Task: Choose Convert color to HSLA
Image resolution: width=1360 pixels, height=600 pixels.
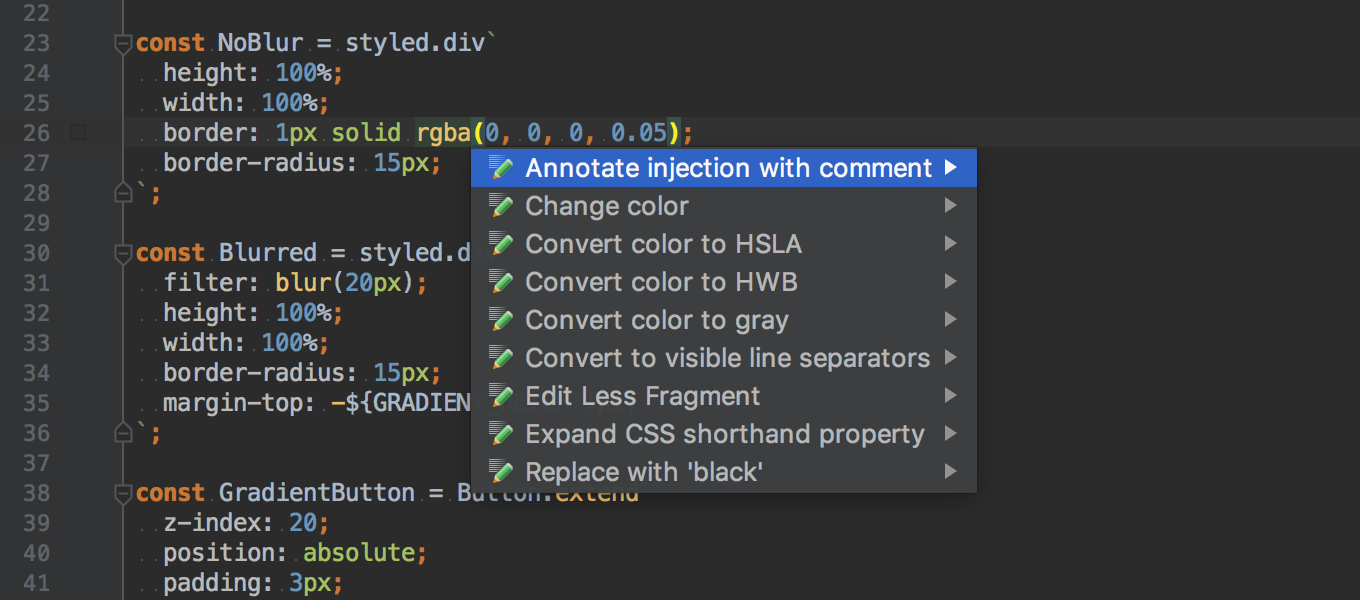Action: pos(663,244)
